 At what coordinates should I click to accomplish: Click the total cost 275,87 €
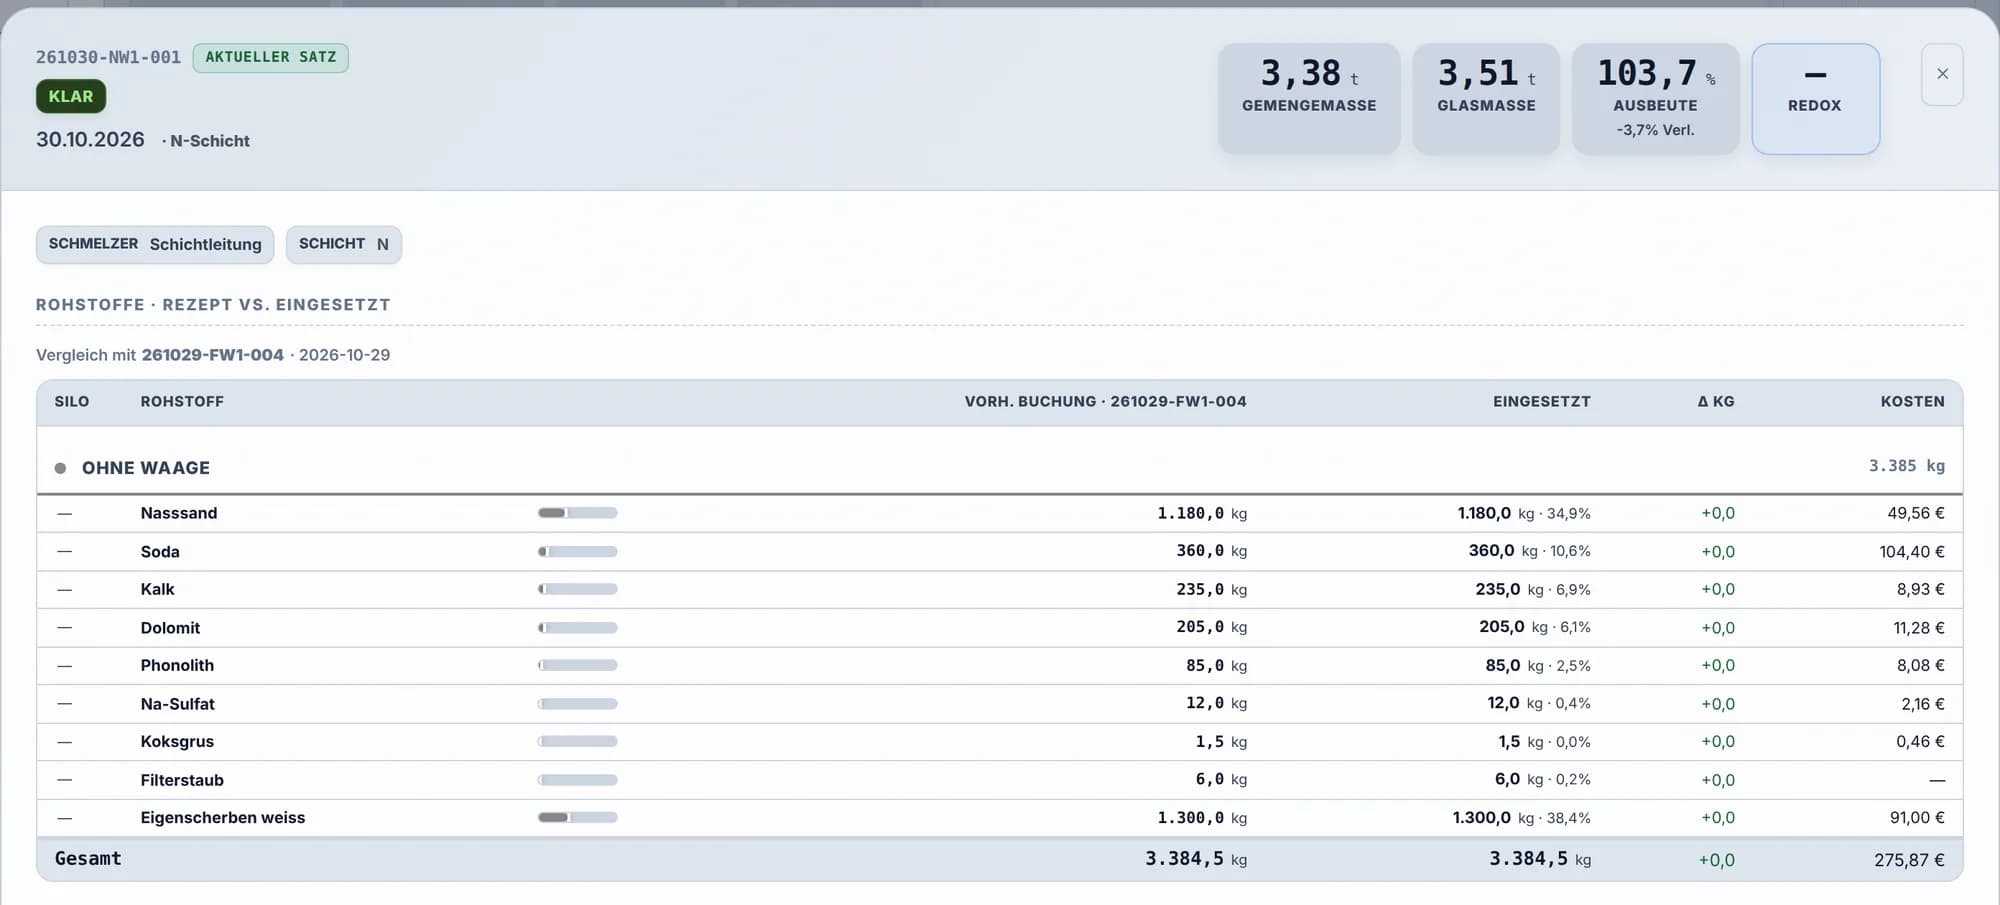(1910, 860)
